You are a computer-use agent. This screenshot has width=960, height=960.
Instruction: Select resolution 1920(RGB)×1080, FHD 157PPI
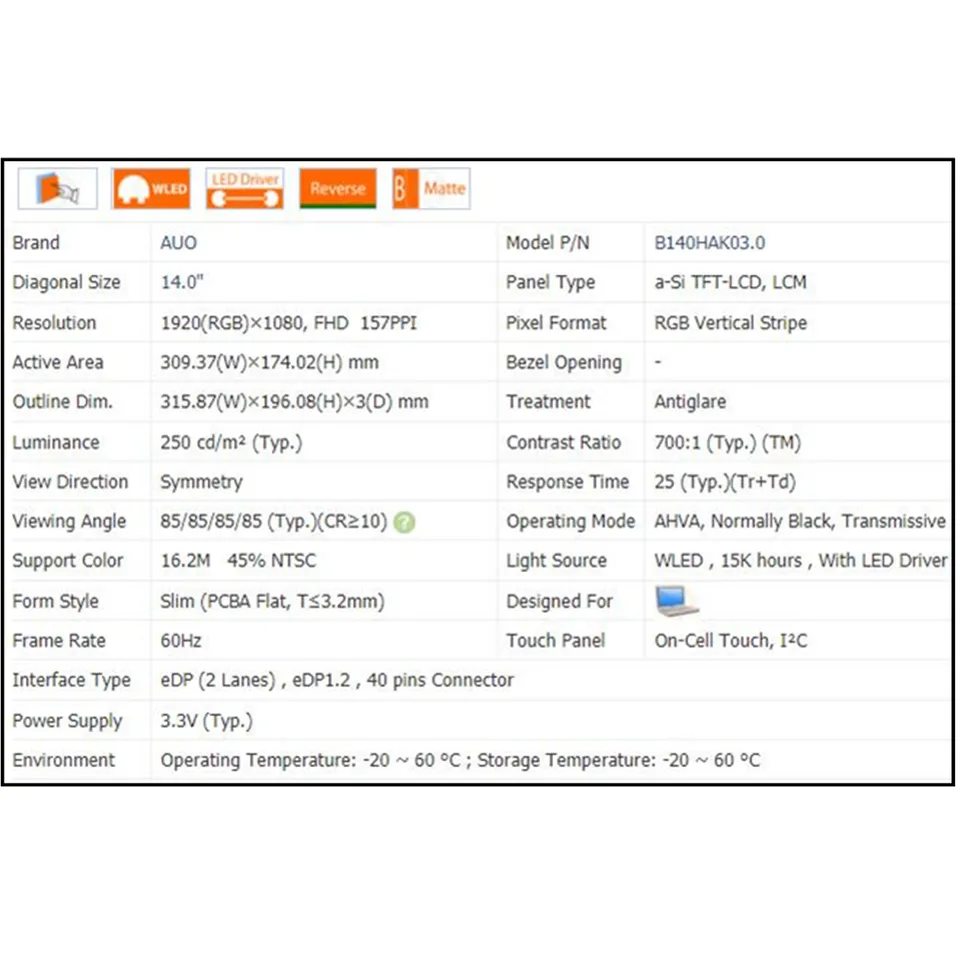coord(288,323)
